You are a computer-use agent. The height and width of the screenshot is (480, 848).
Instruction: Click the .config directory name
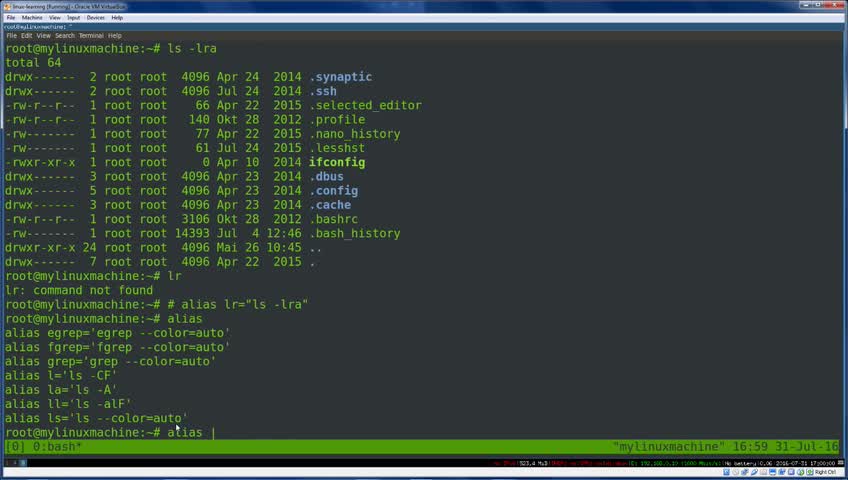[x=333, y=191]
